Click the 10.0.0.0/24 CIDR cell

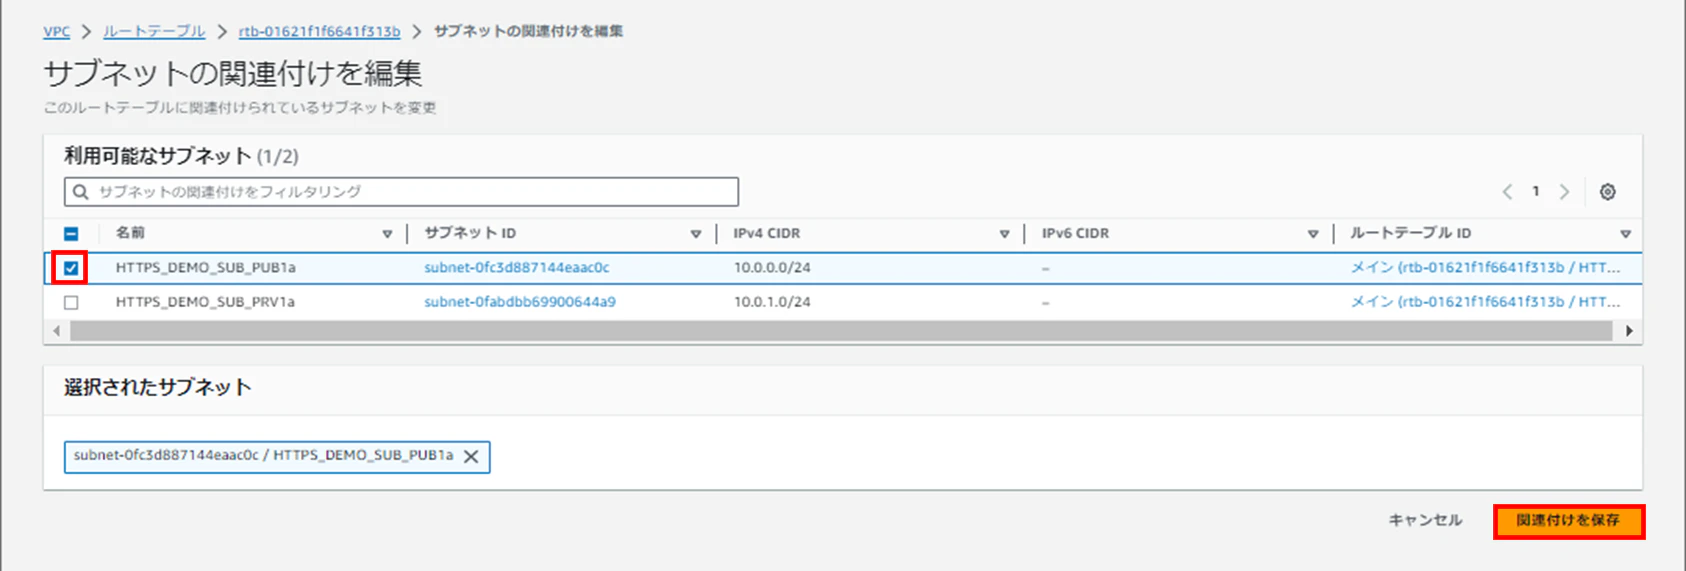772,268
